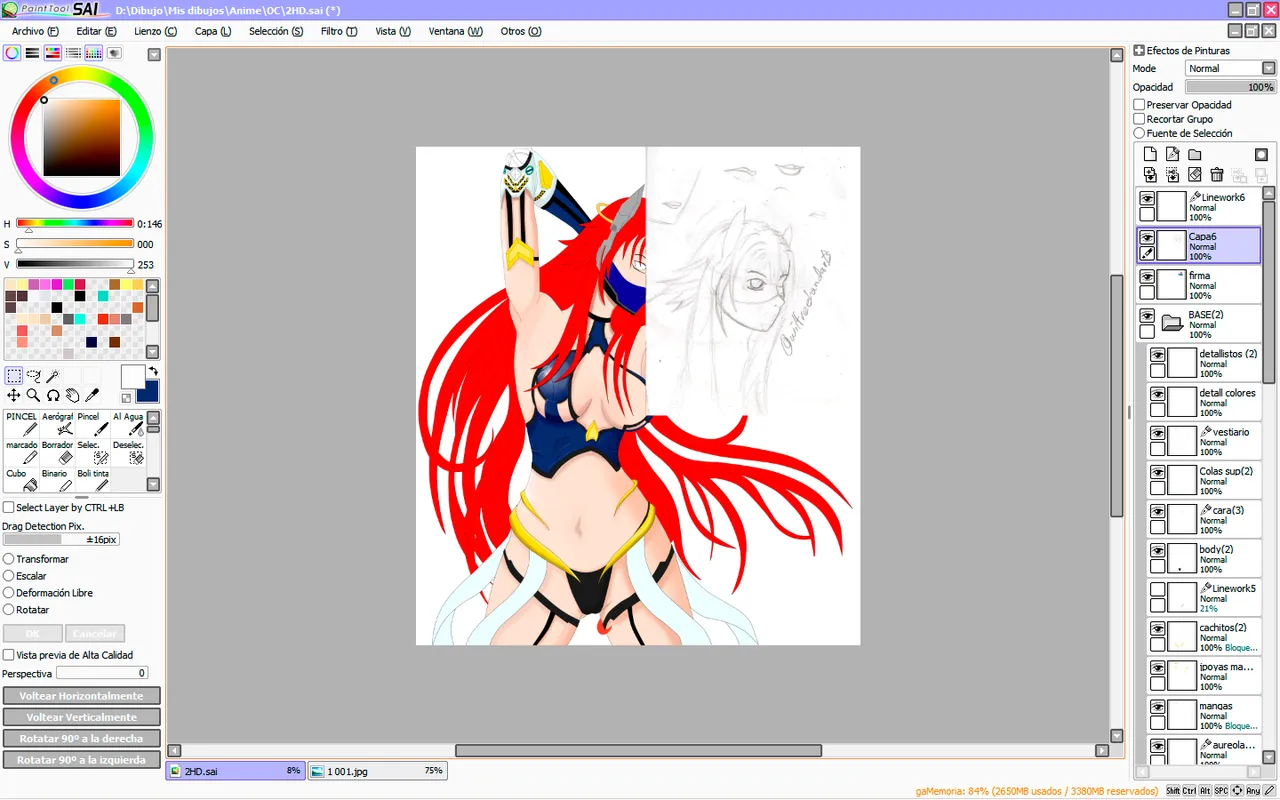1280x800 pixels.
Task: Choose the Boli tinta ink pen tool
Action: pos(94,480)
